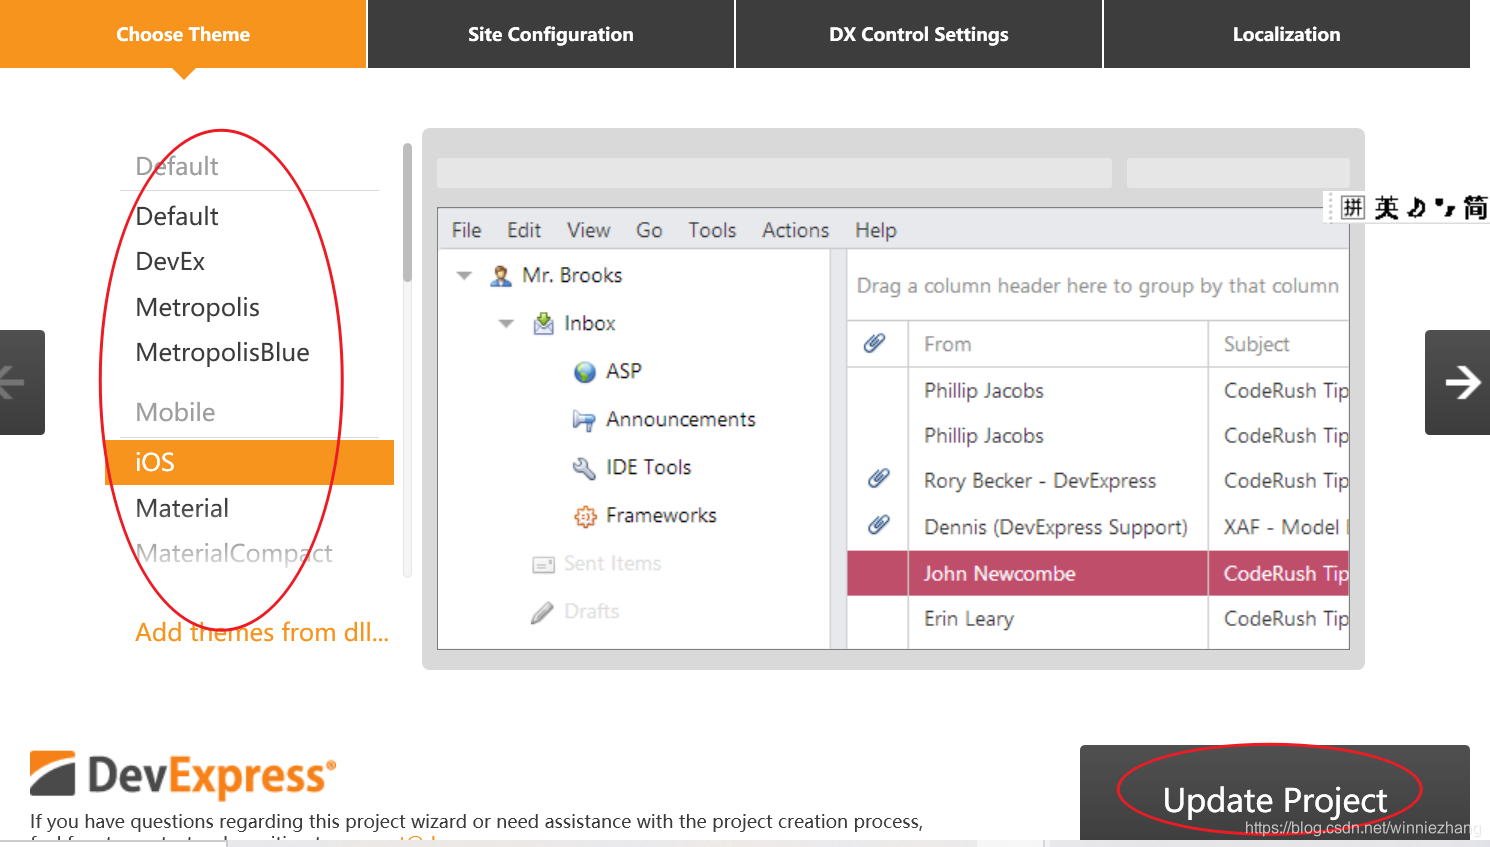Click Add themes from dll link

[x=262, y=632]
